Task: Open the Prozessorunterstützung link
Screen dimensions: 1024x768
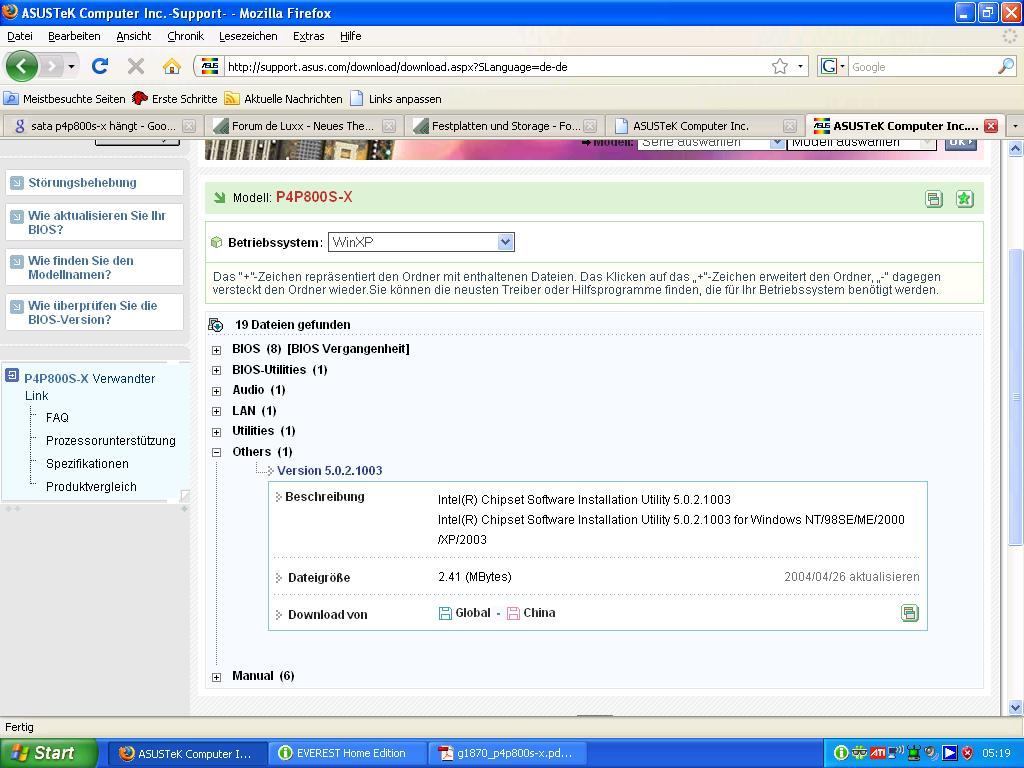Action: click(110, 441)
